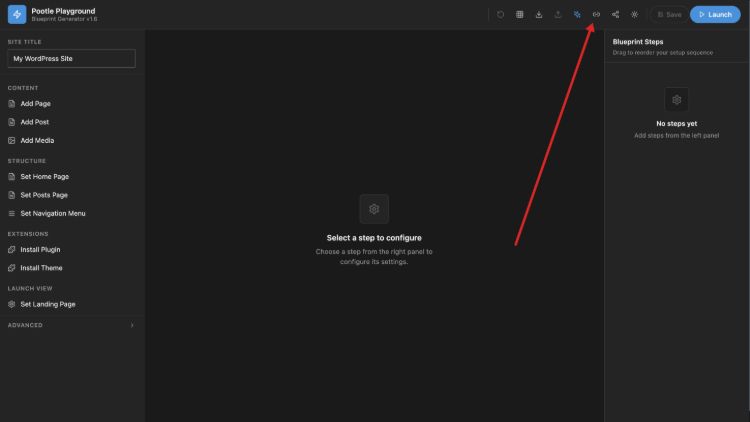Image resolution: width=750 pixels, height=422 pixels.
Task: Click the gear icon above No steps yet
Action: tap(676, 100)
